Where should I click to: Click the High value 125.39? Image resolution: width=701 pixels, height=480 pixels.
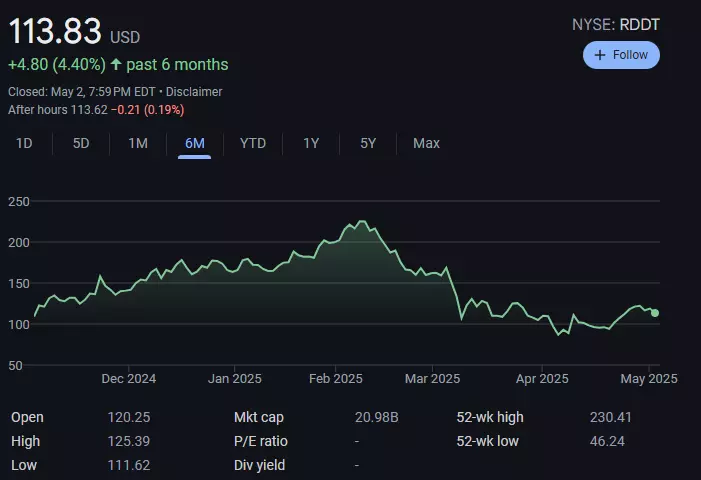point(129,442)
